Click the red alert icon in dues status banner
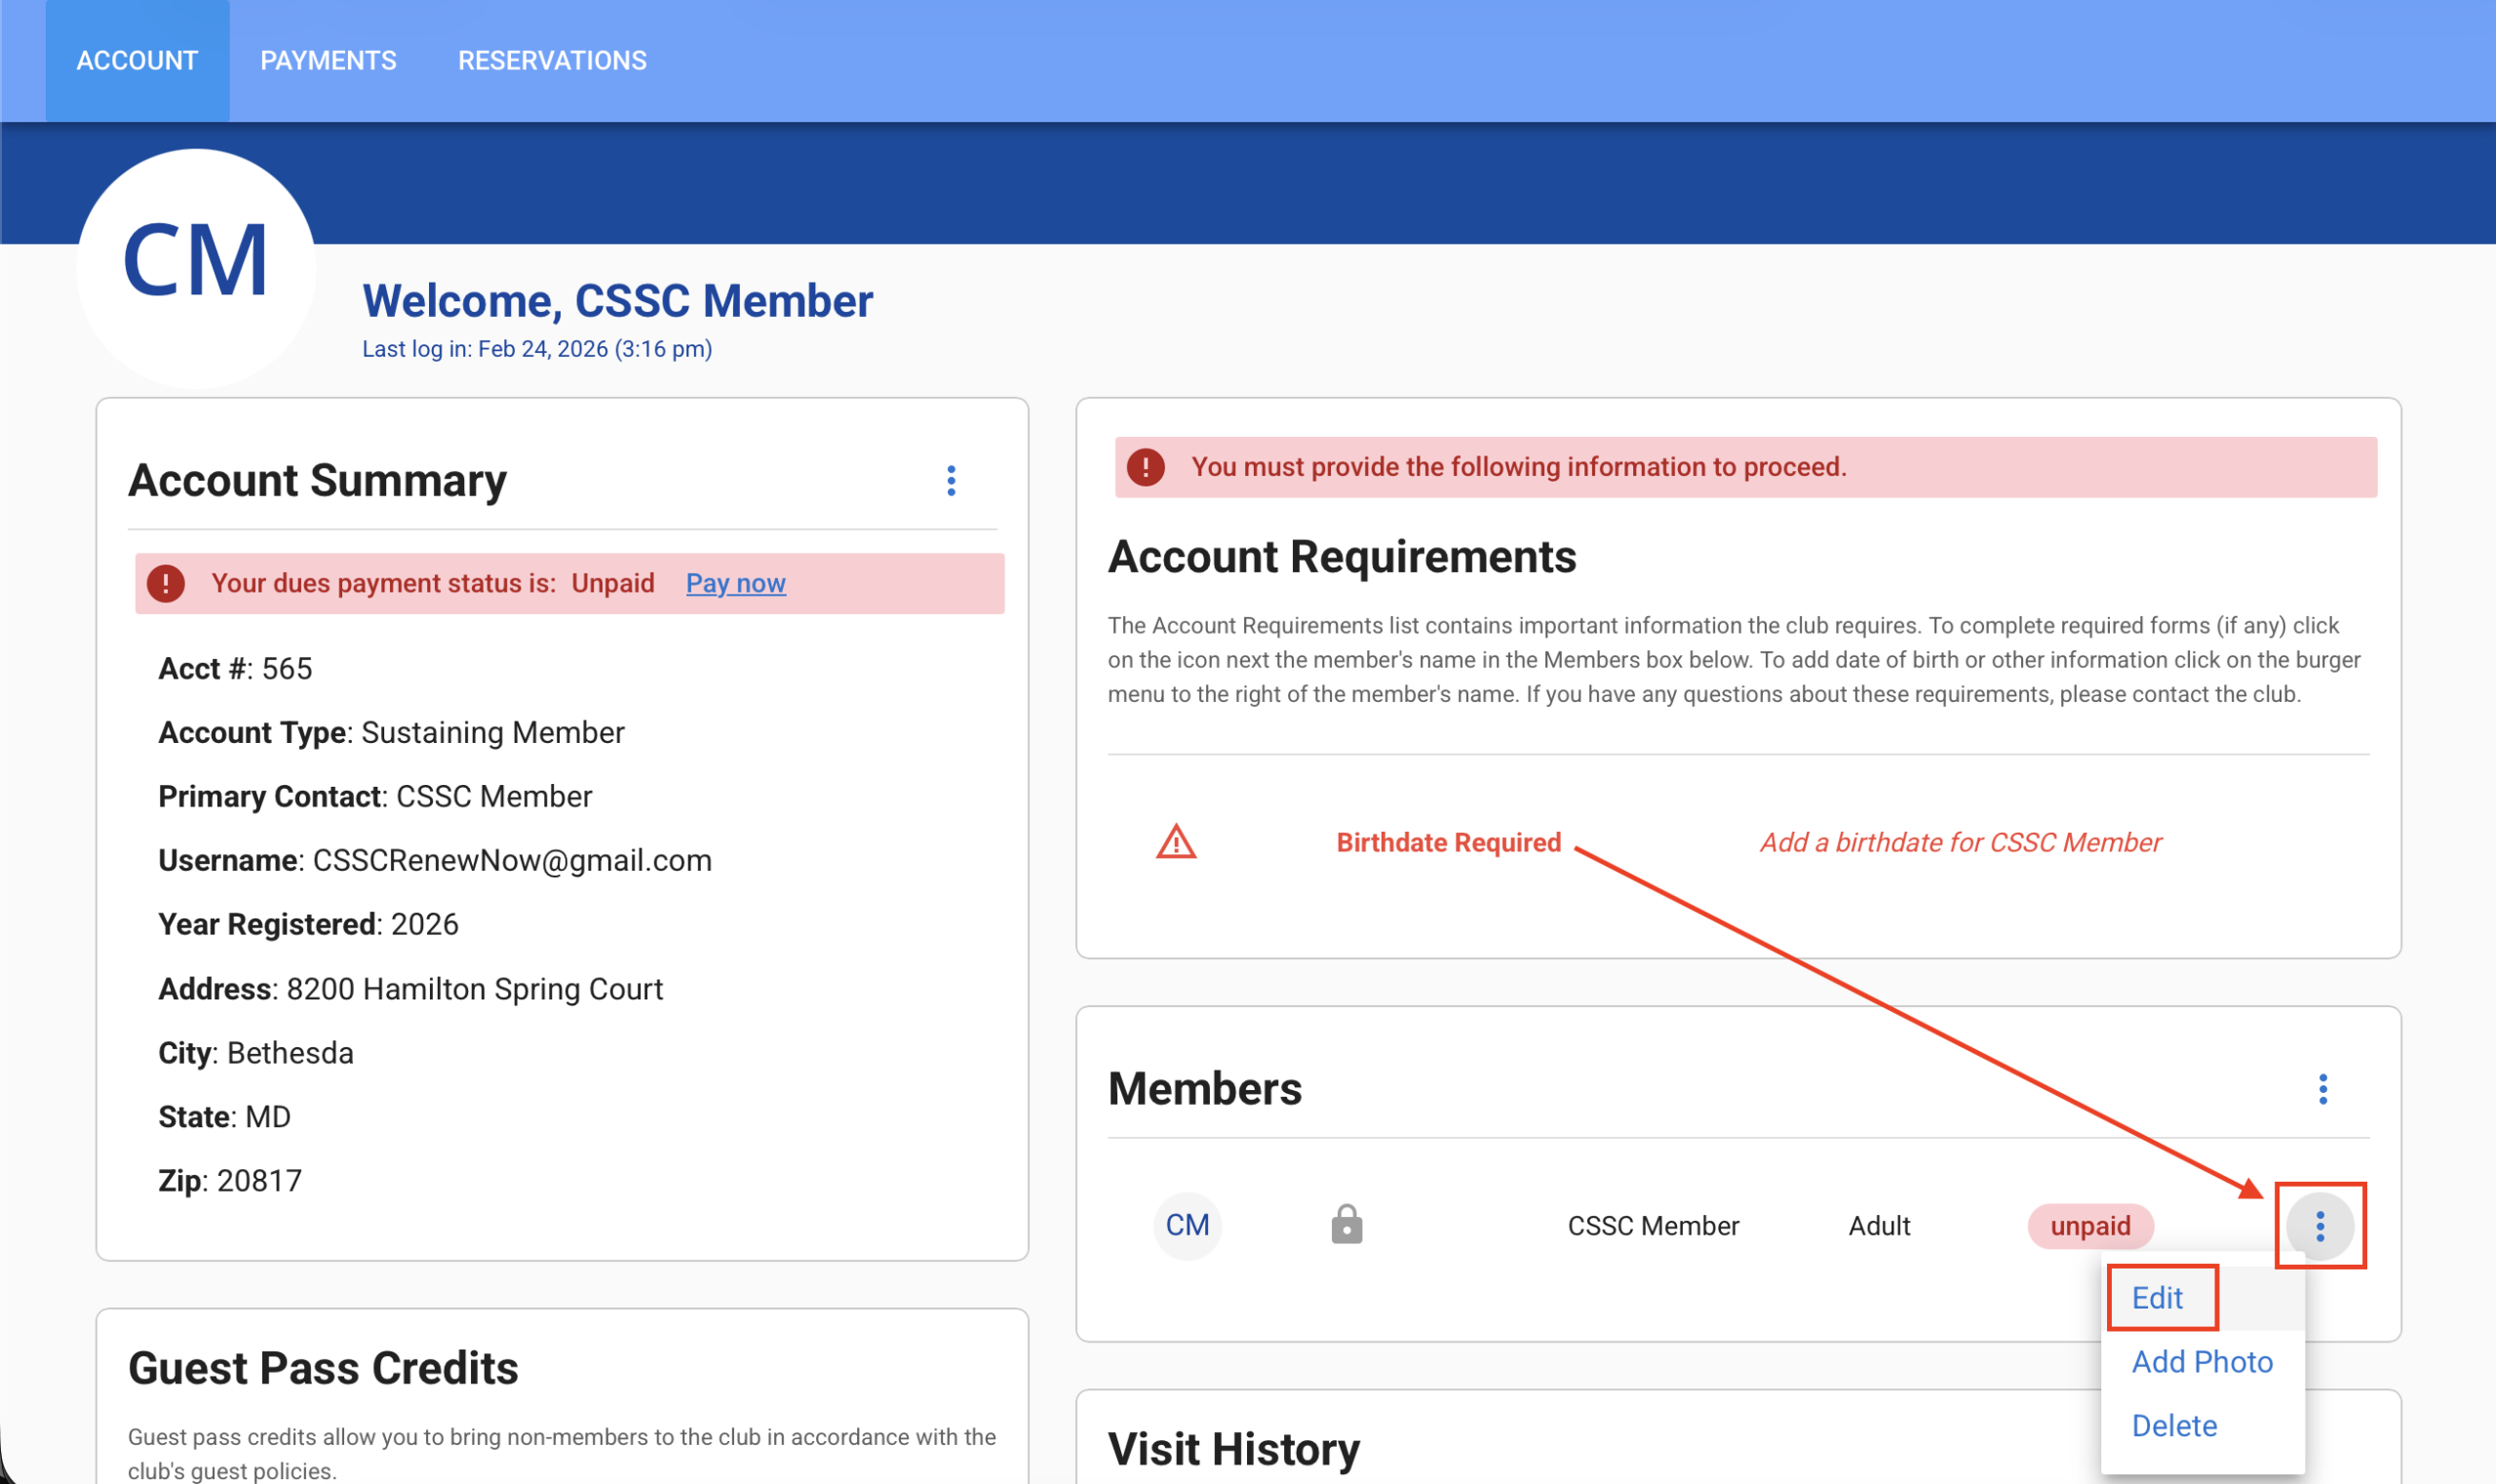 (x=166, y=583)
